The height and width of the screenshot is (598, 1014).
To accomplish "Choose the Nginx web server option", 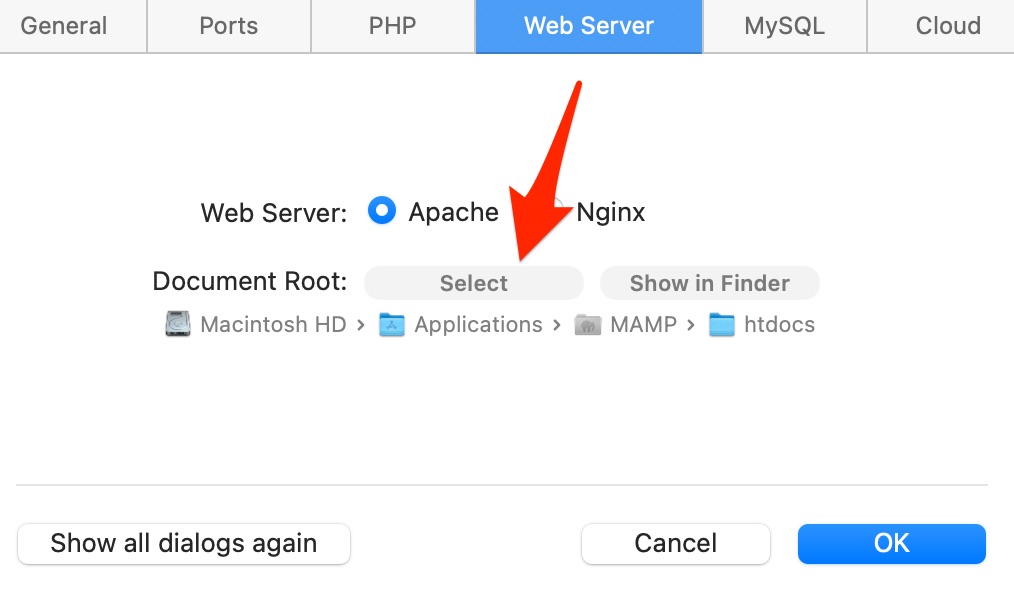I will coord(609,212).
